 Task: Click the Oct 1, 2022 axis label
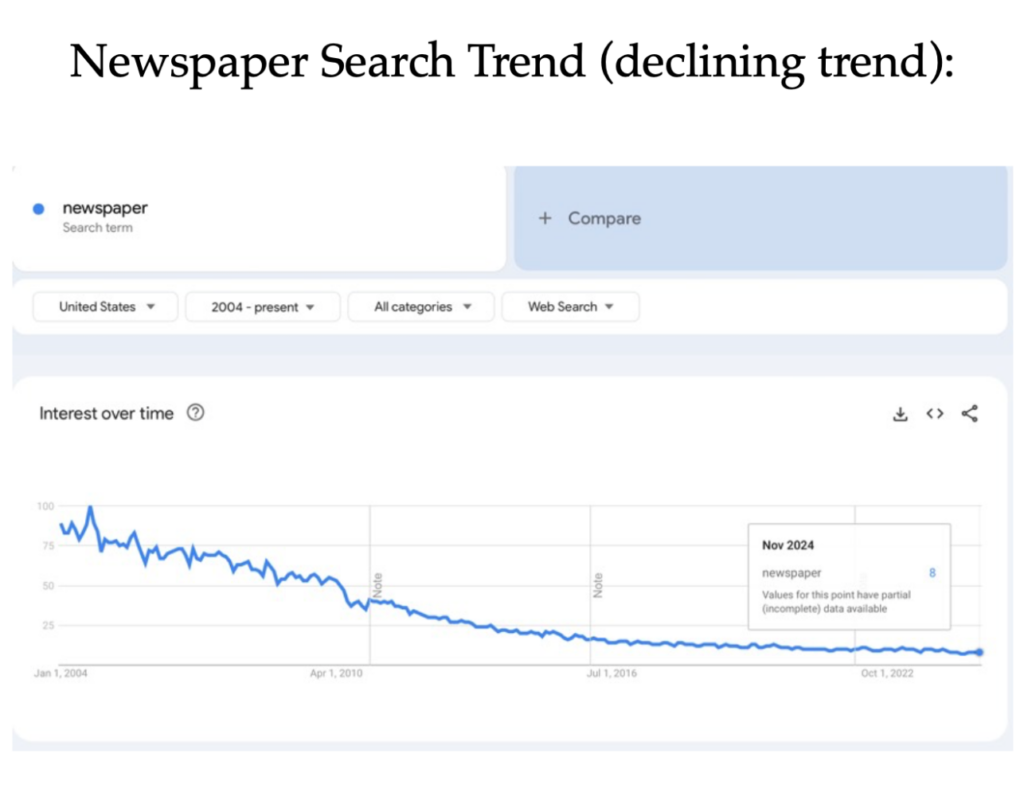[x=887, y=673]
